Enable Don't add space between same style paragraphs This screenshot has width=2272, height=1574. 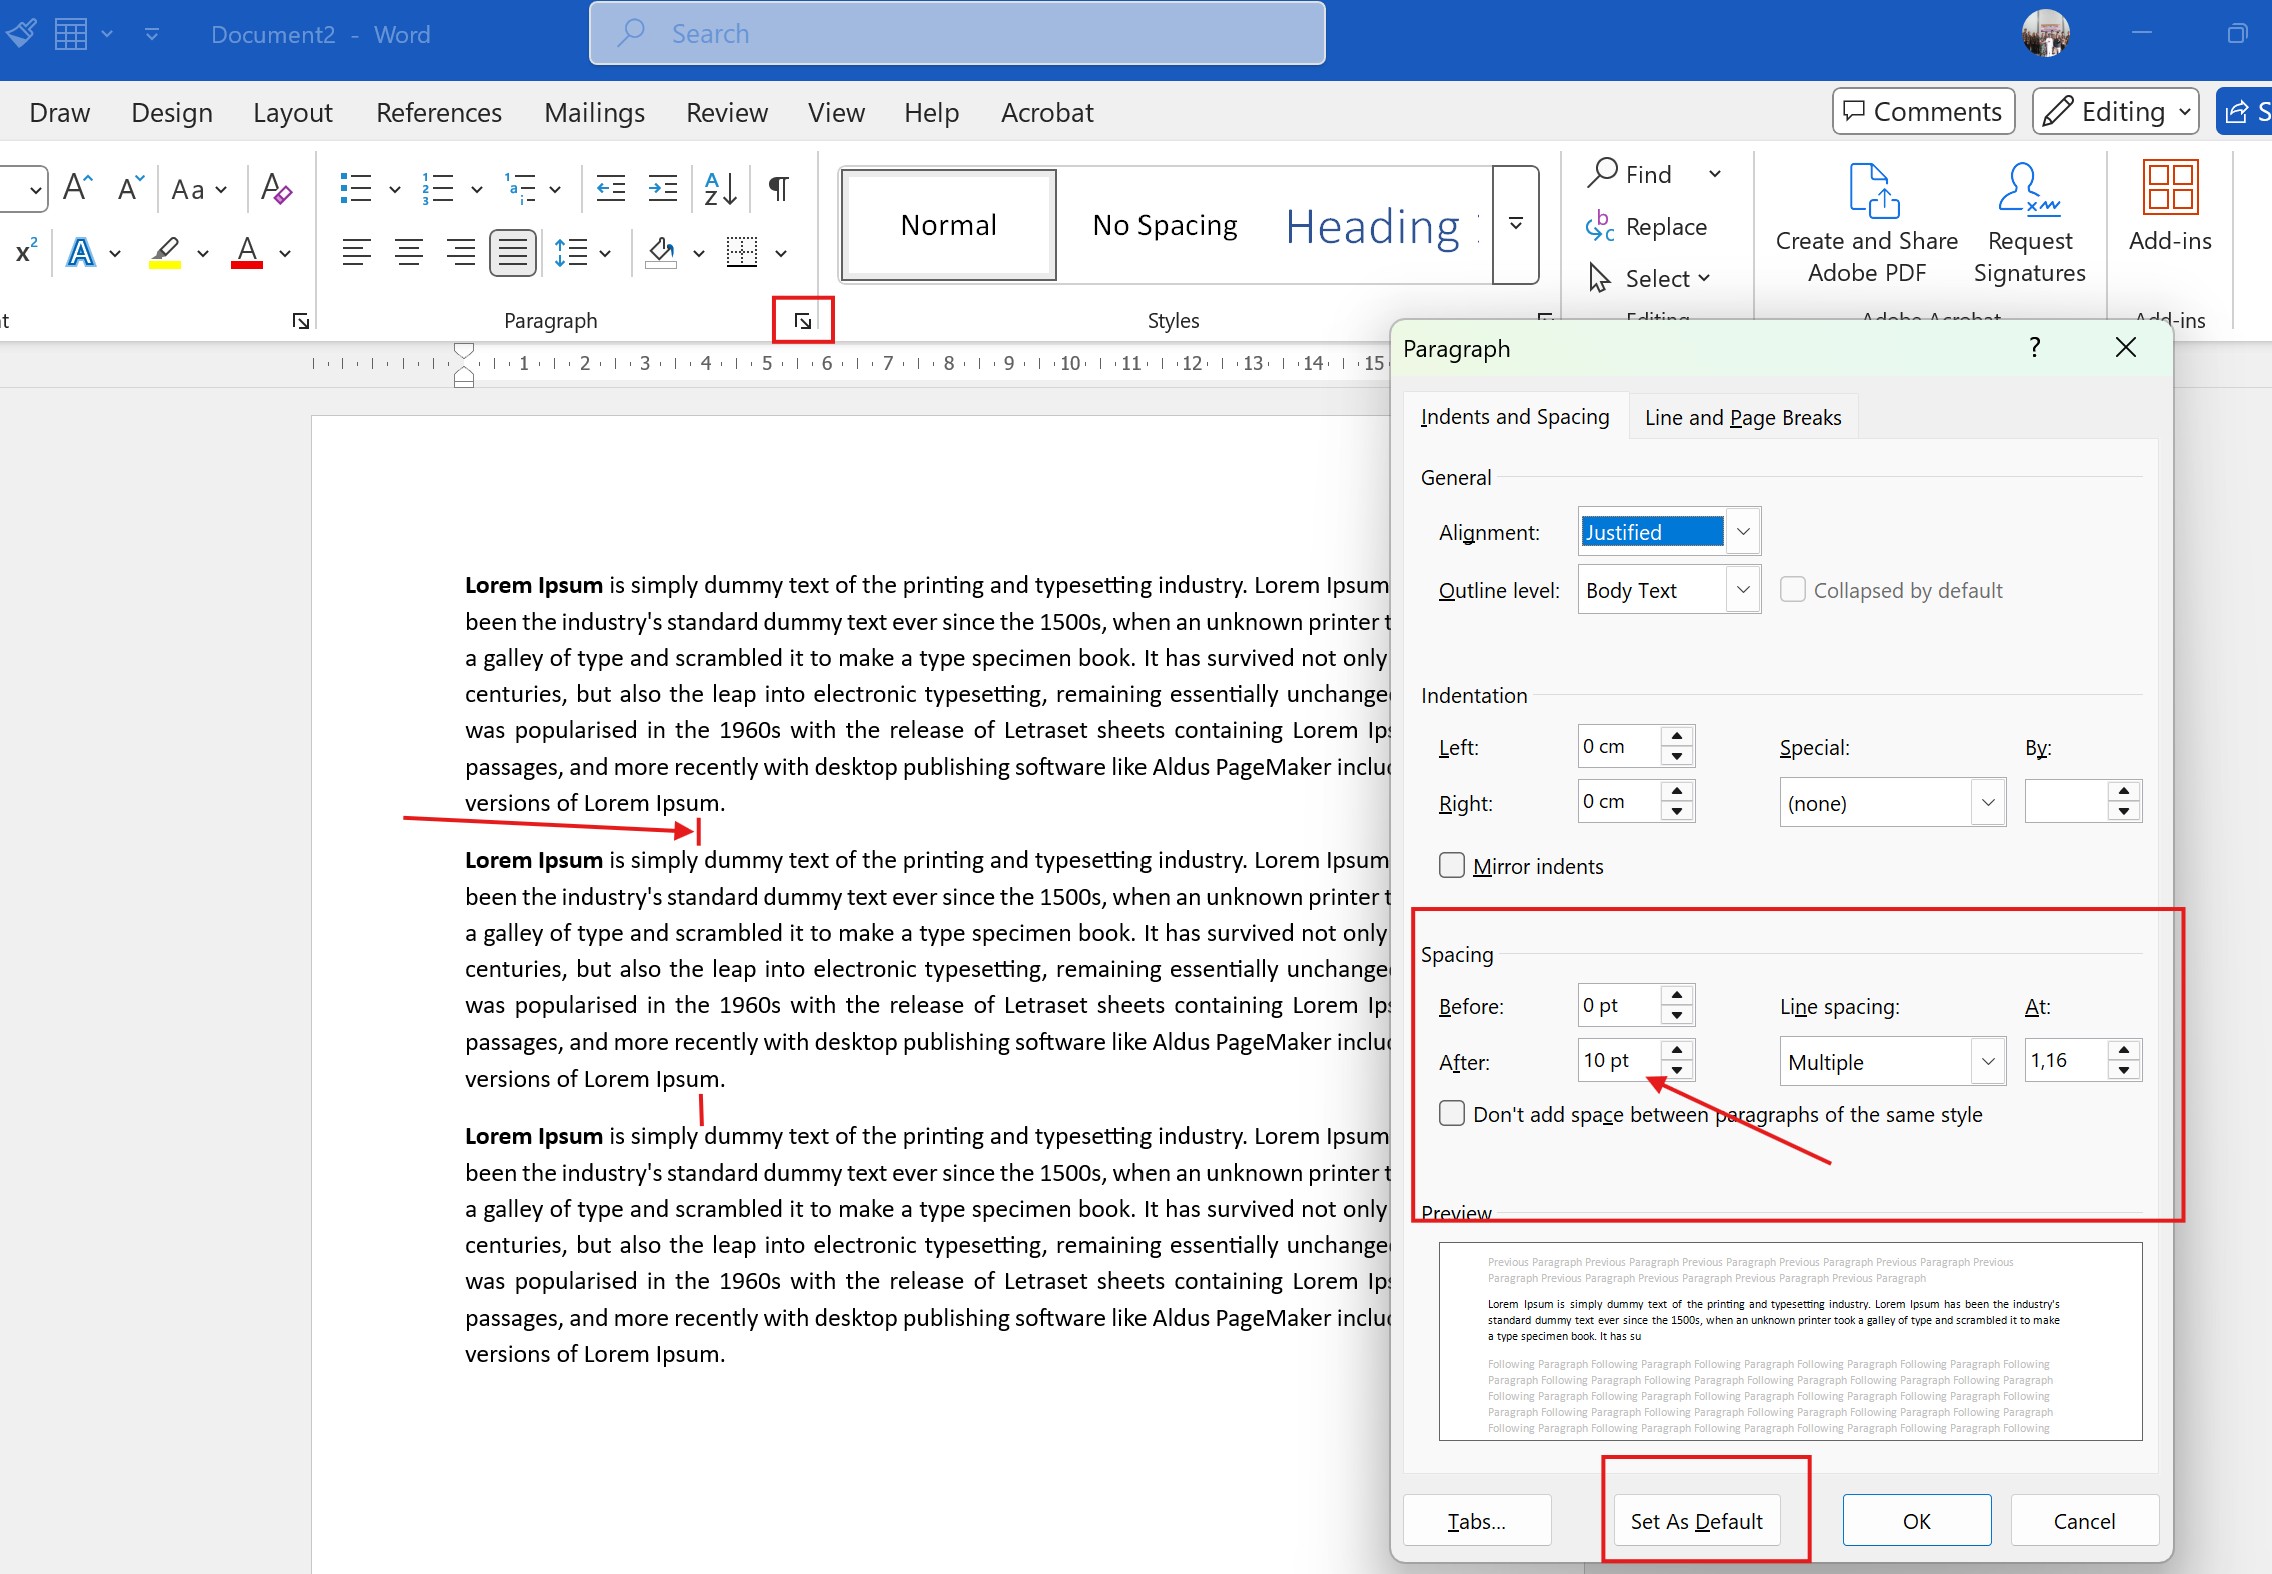coord(1452,1113)
